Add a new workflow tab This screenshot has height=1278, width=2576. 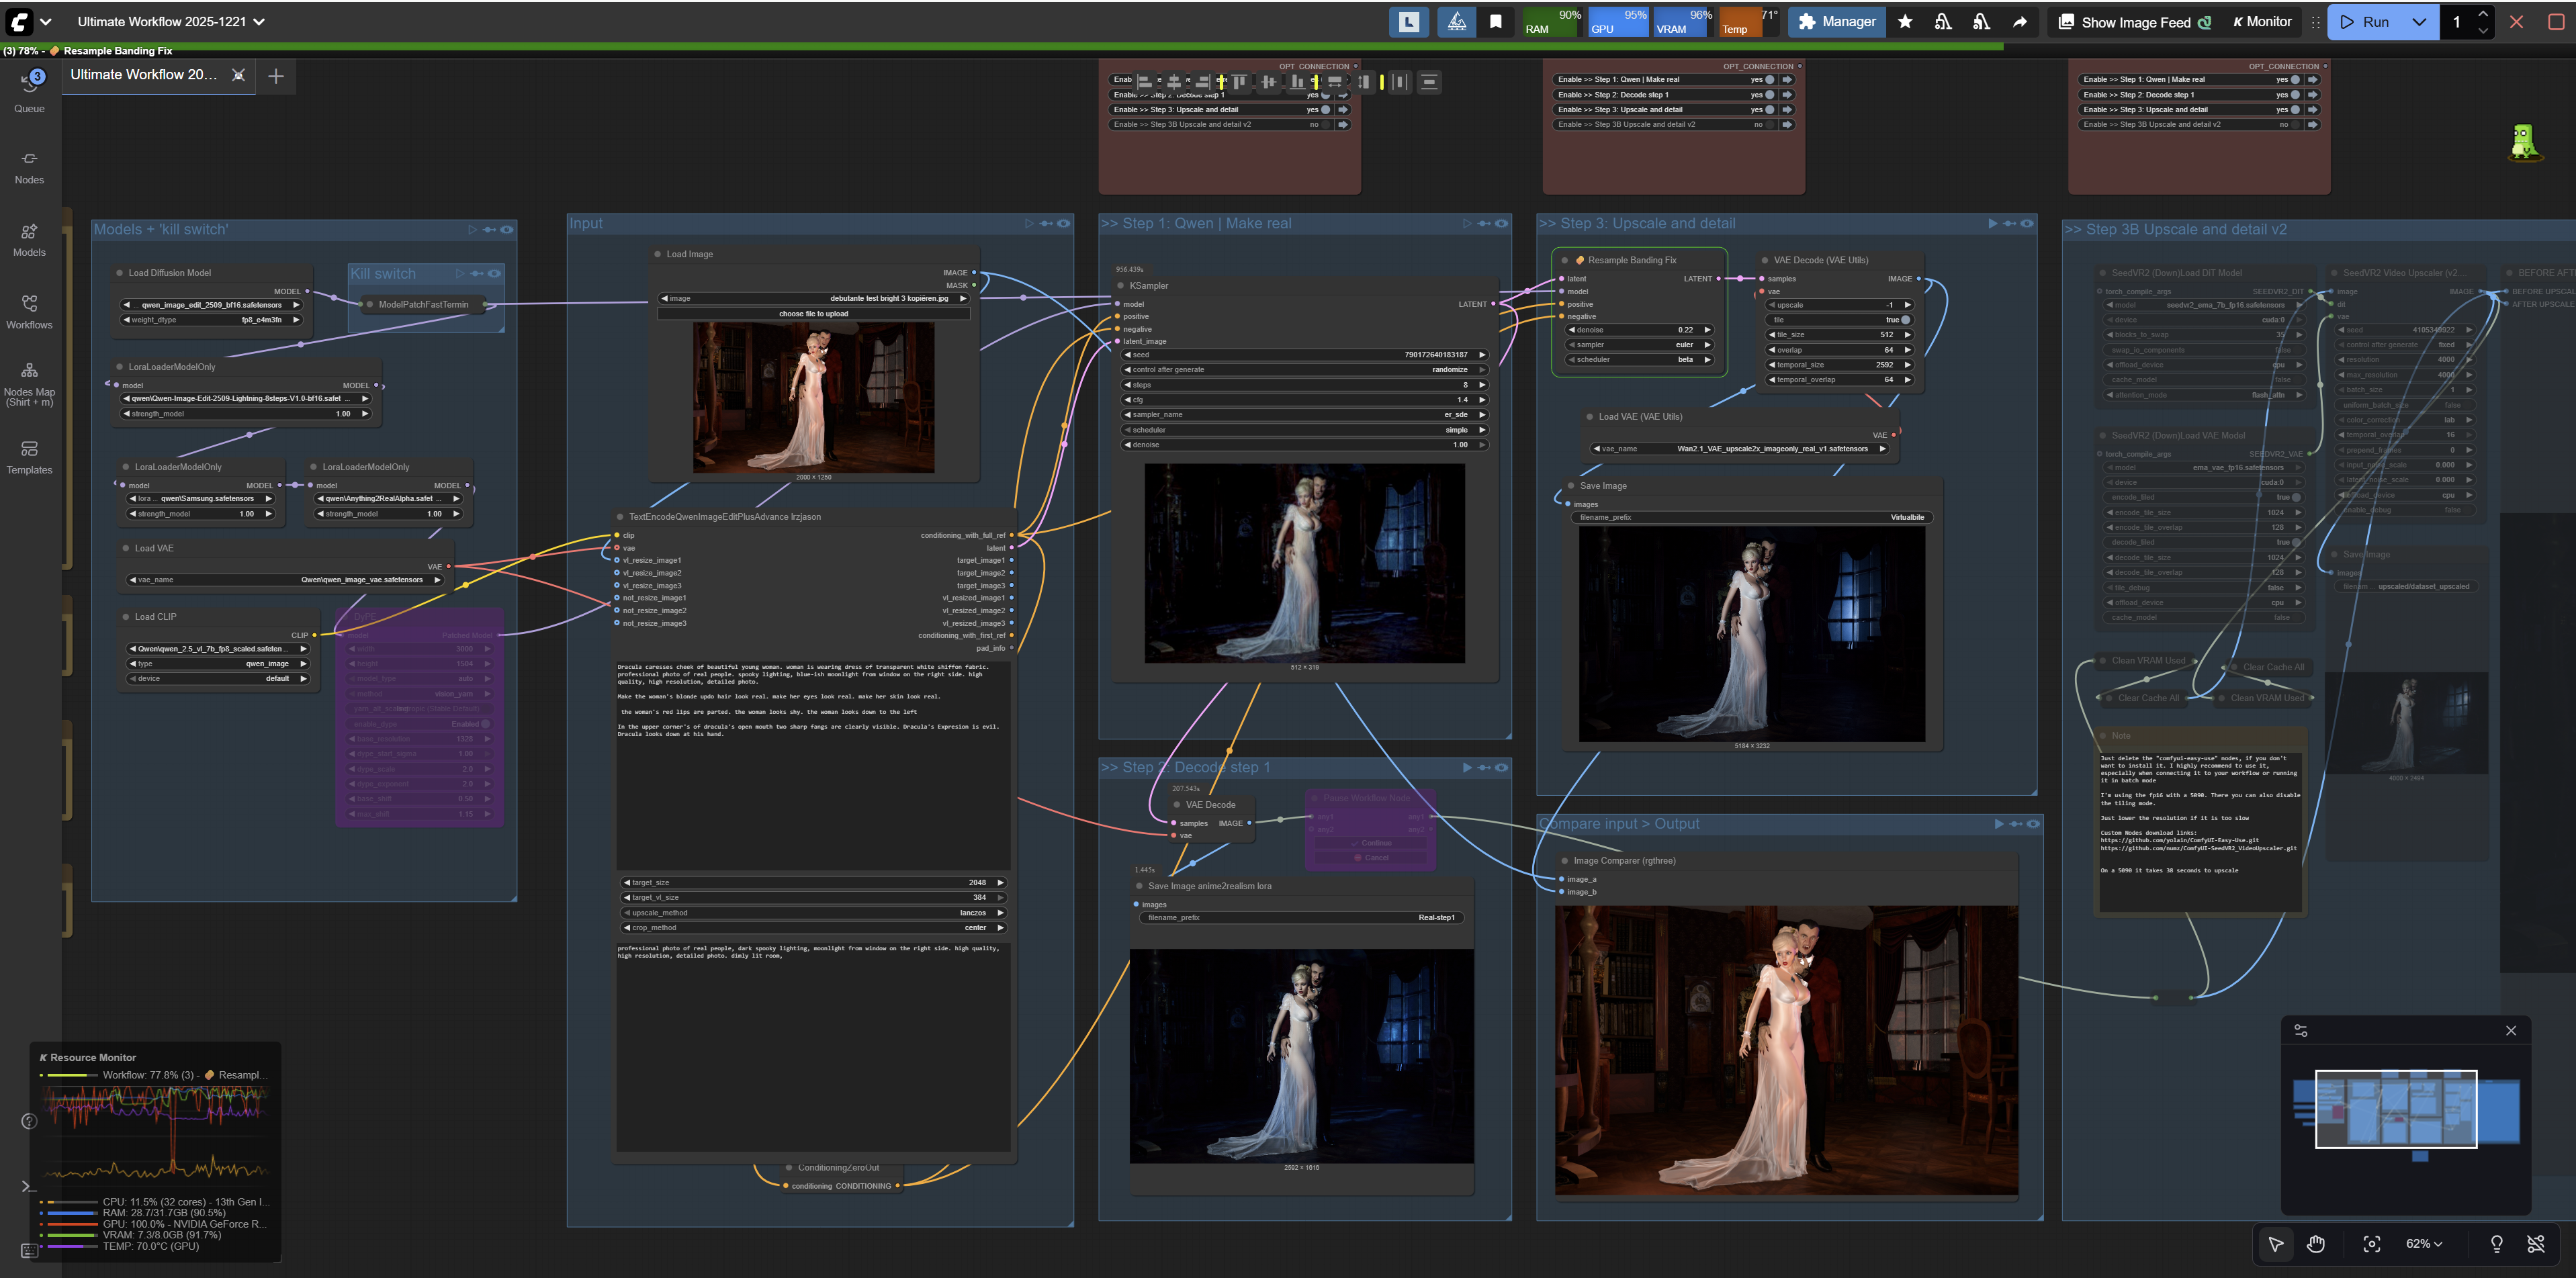click(276, 75)
